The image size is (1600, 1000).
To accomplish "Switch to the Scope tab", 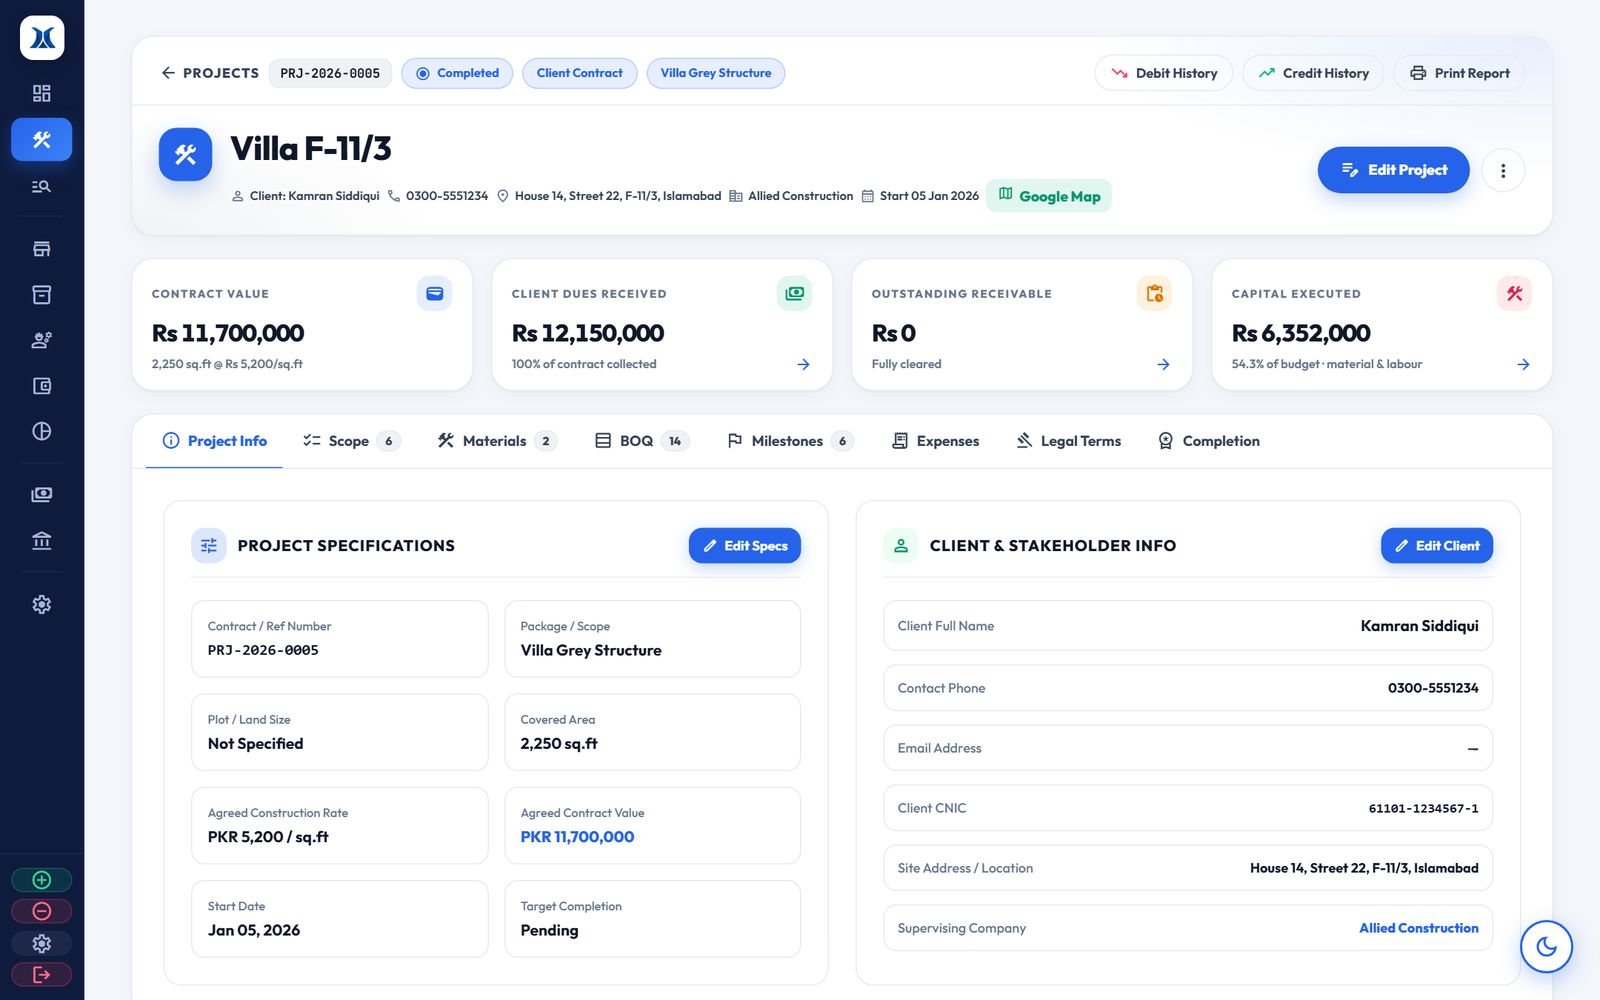I will pyautogui.click(x=351, y=441).
